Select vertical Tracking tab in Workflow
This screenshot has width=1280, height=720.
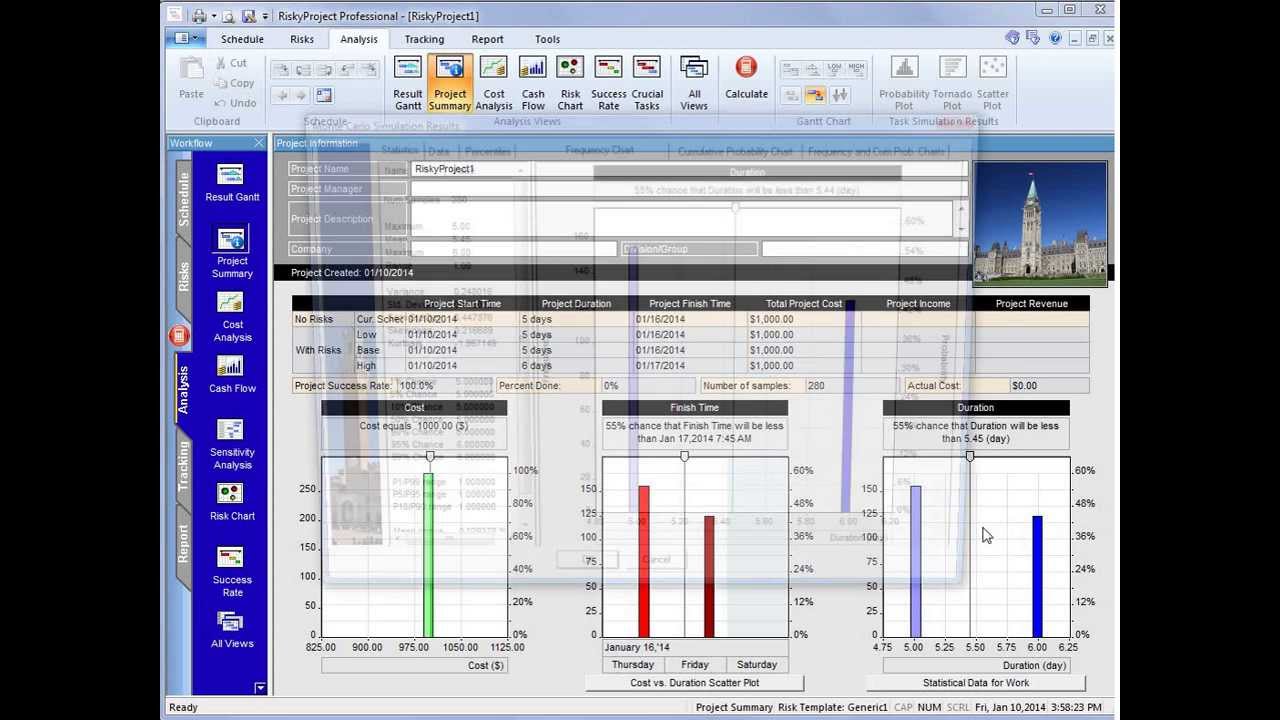coord(183,467)
